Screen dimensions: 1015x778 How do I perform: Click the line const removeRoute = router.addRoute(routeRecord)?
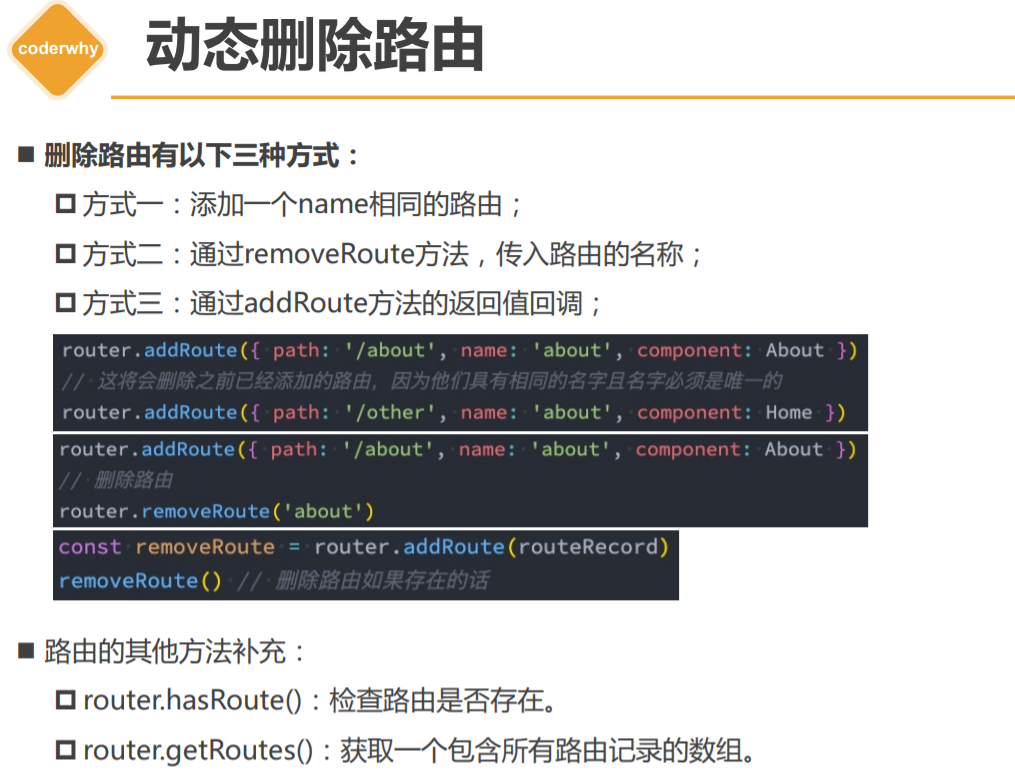tap(364, 547)
